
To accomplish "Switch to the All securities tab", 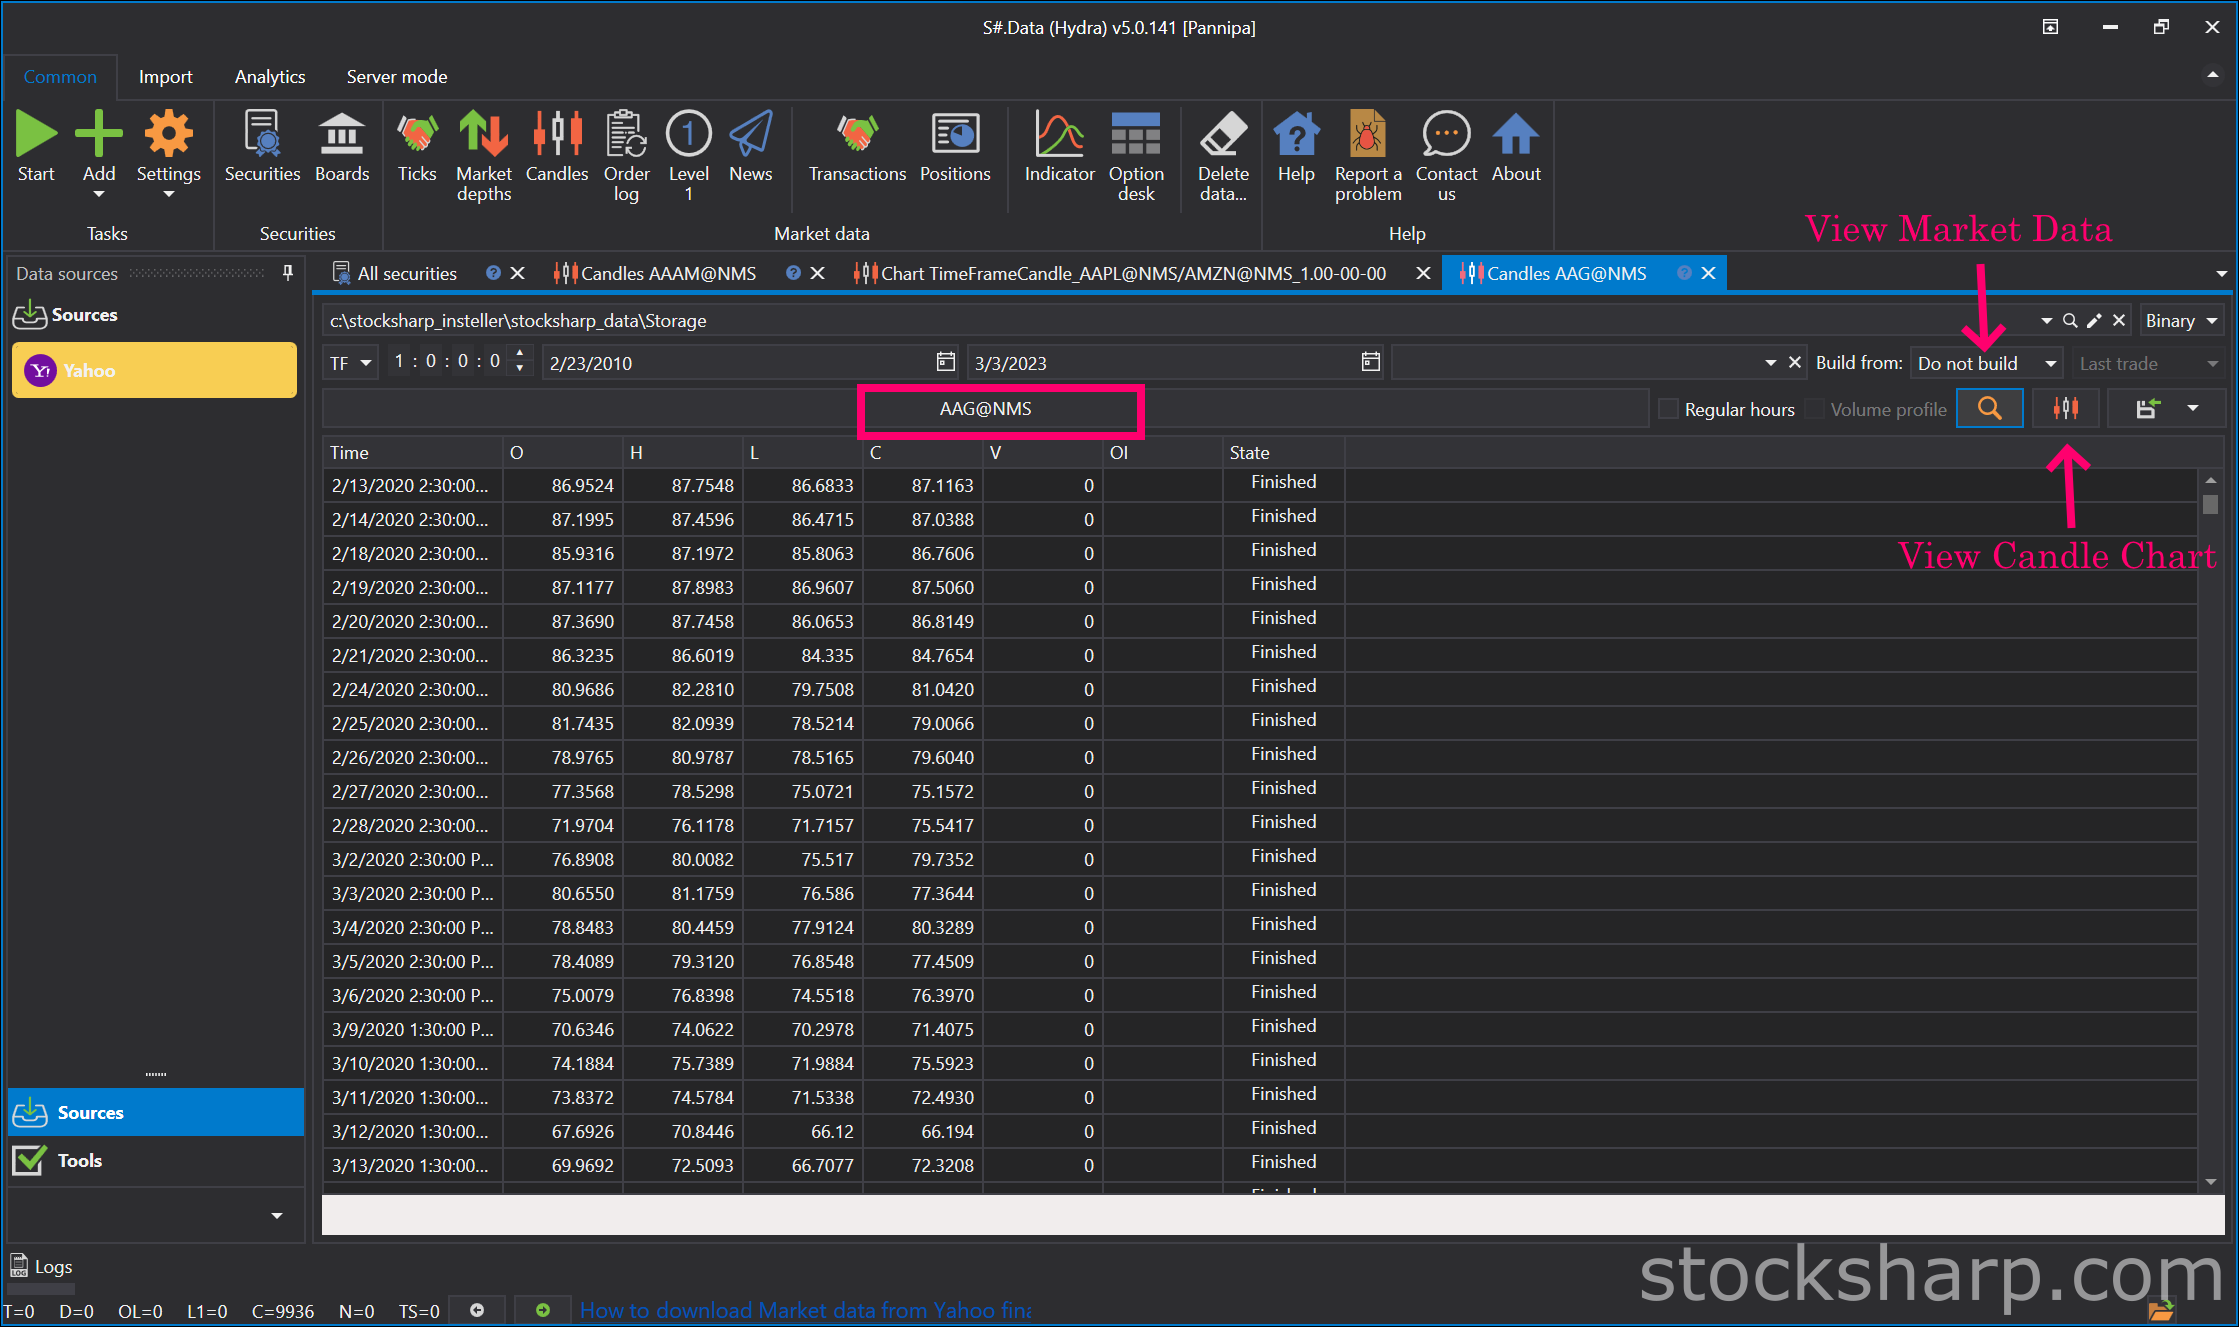I will [x=406, y=273].
